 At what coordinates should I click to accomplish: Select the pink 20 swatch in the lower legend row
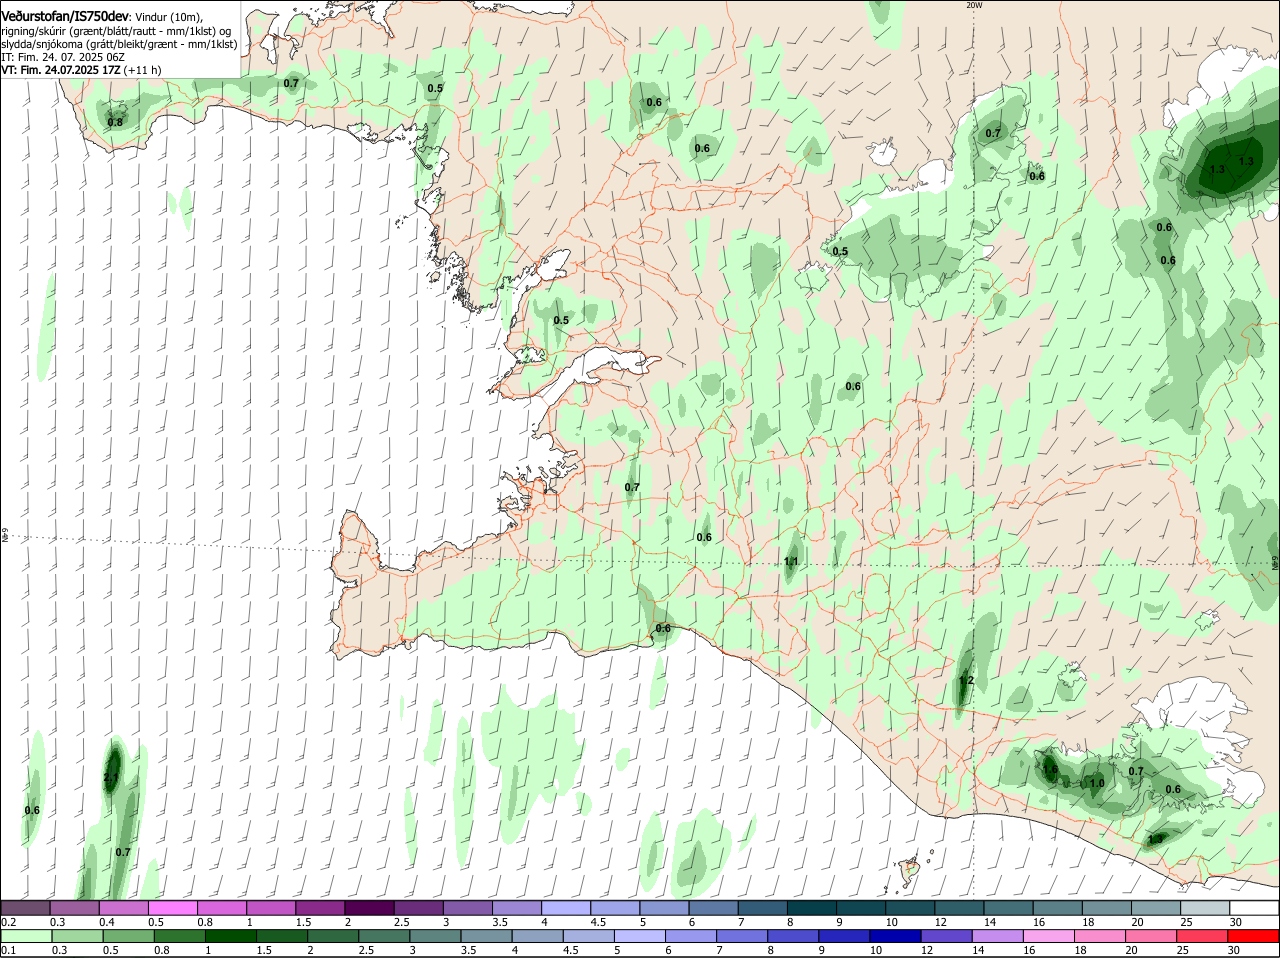pyautogui.click(x=1152, y=936)
